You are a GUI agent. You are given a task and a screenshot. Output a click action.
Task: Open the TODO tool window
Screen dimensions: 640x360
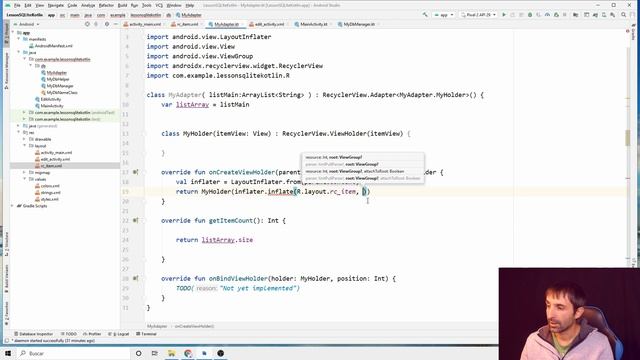pyautogui.click(x=69, y=334)
